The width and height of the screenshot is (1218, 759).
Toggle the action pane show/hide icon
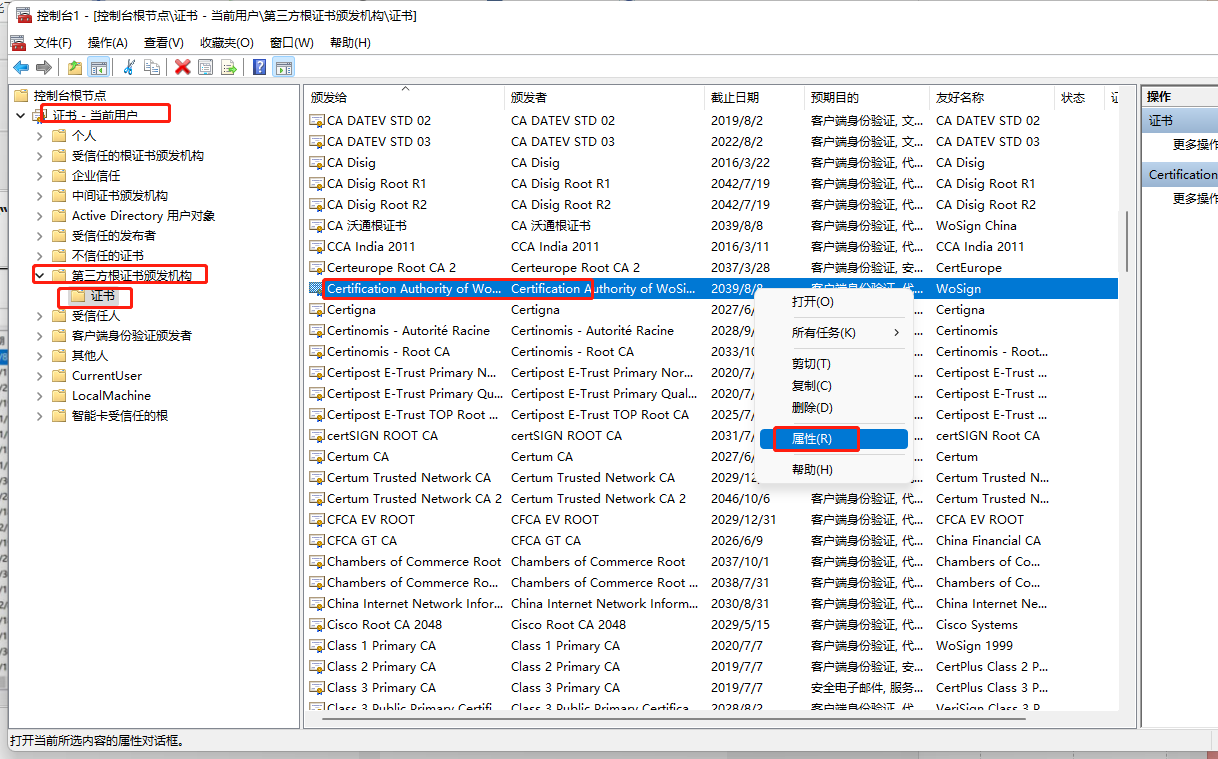click(284, 67)
